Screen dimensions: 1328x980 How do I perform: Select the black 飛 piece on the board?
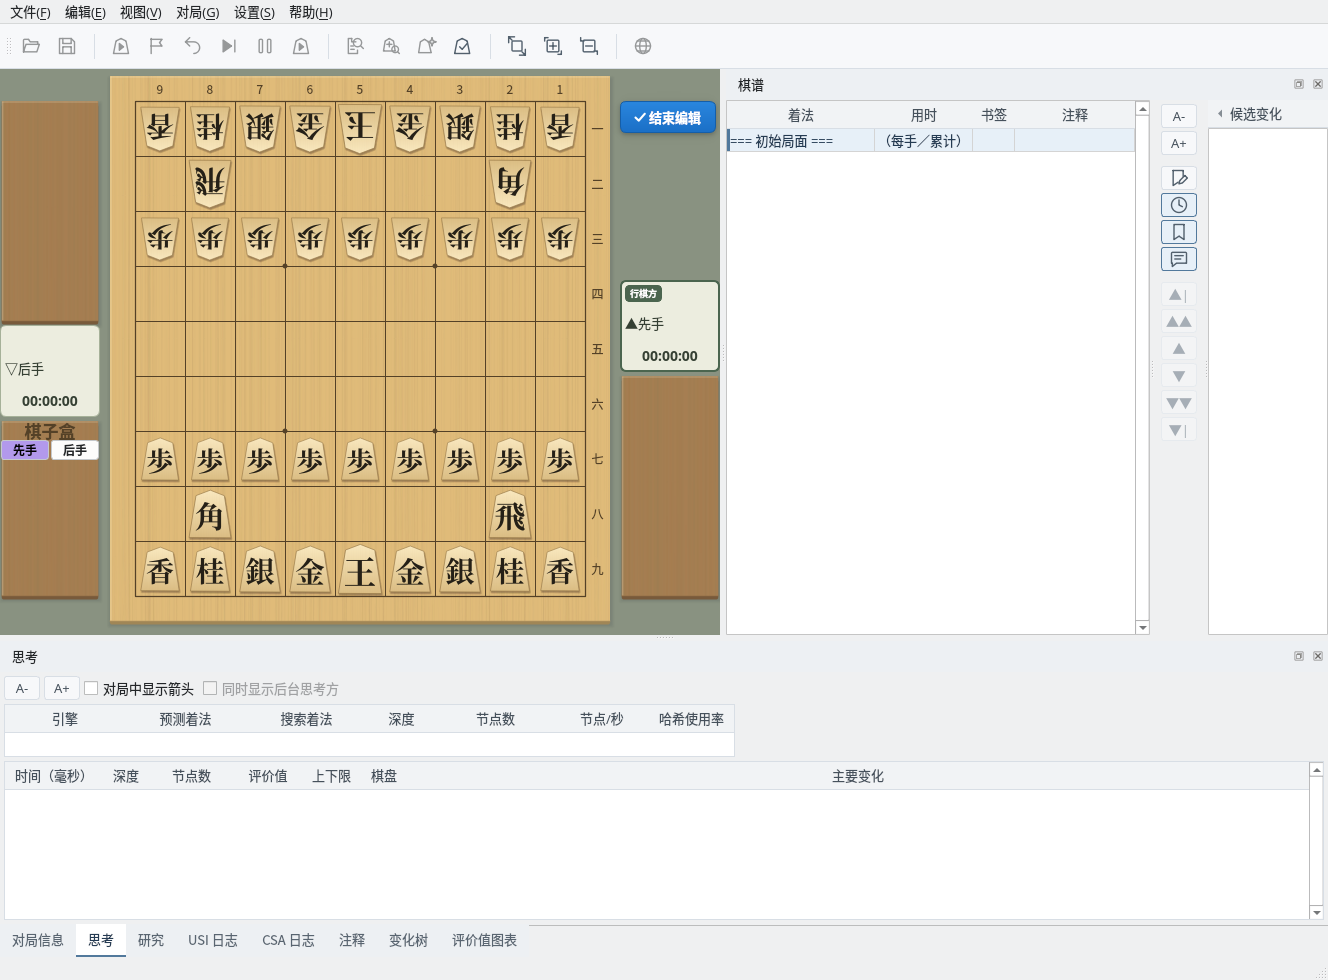tap(510, 515)
